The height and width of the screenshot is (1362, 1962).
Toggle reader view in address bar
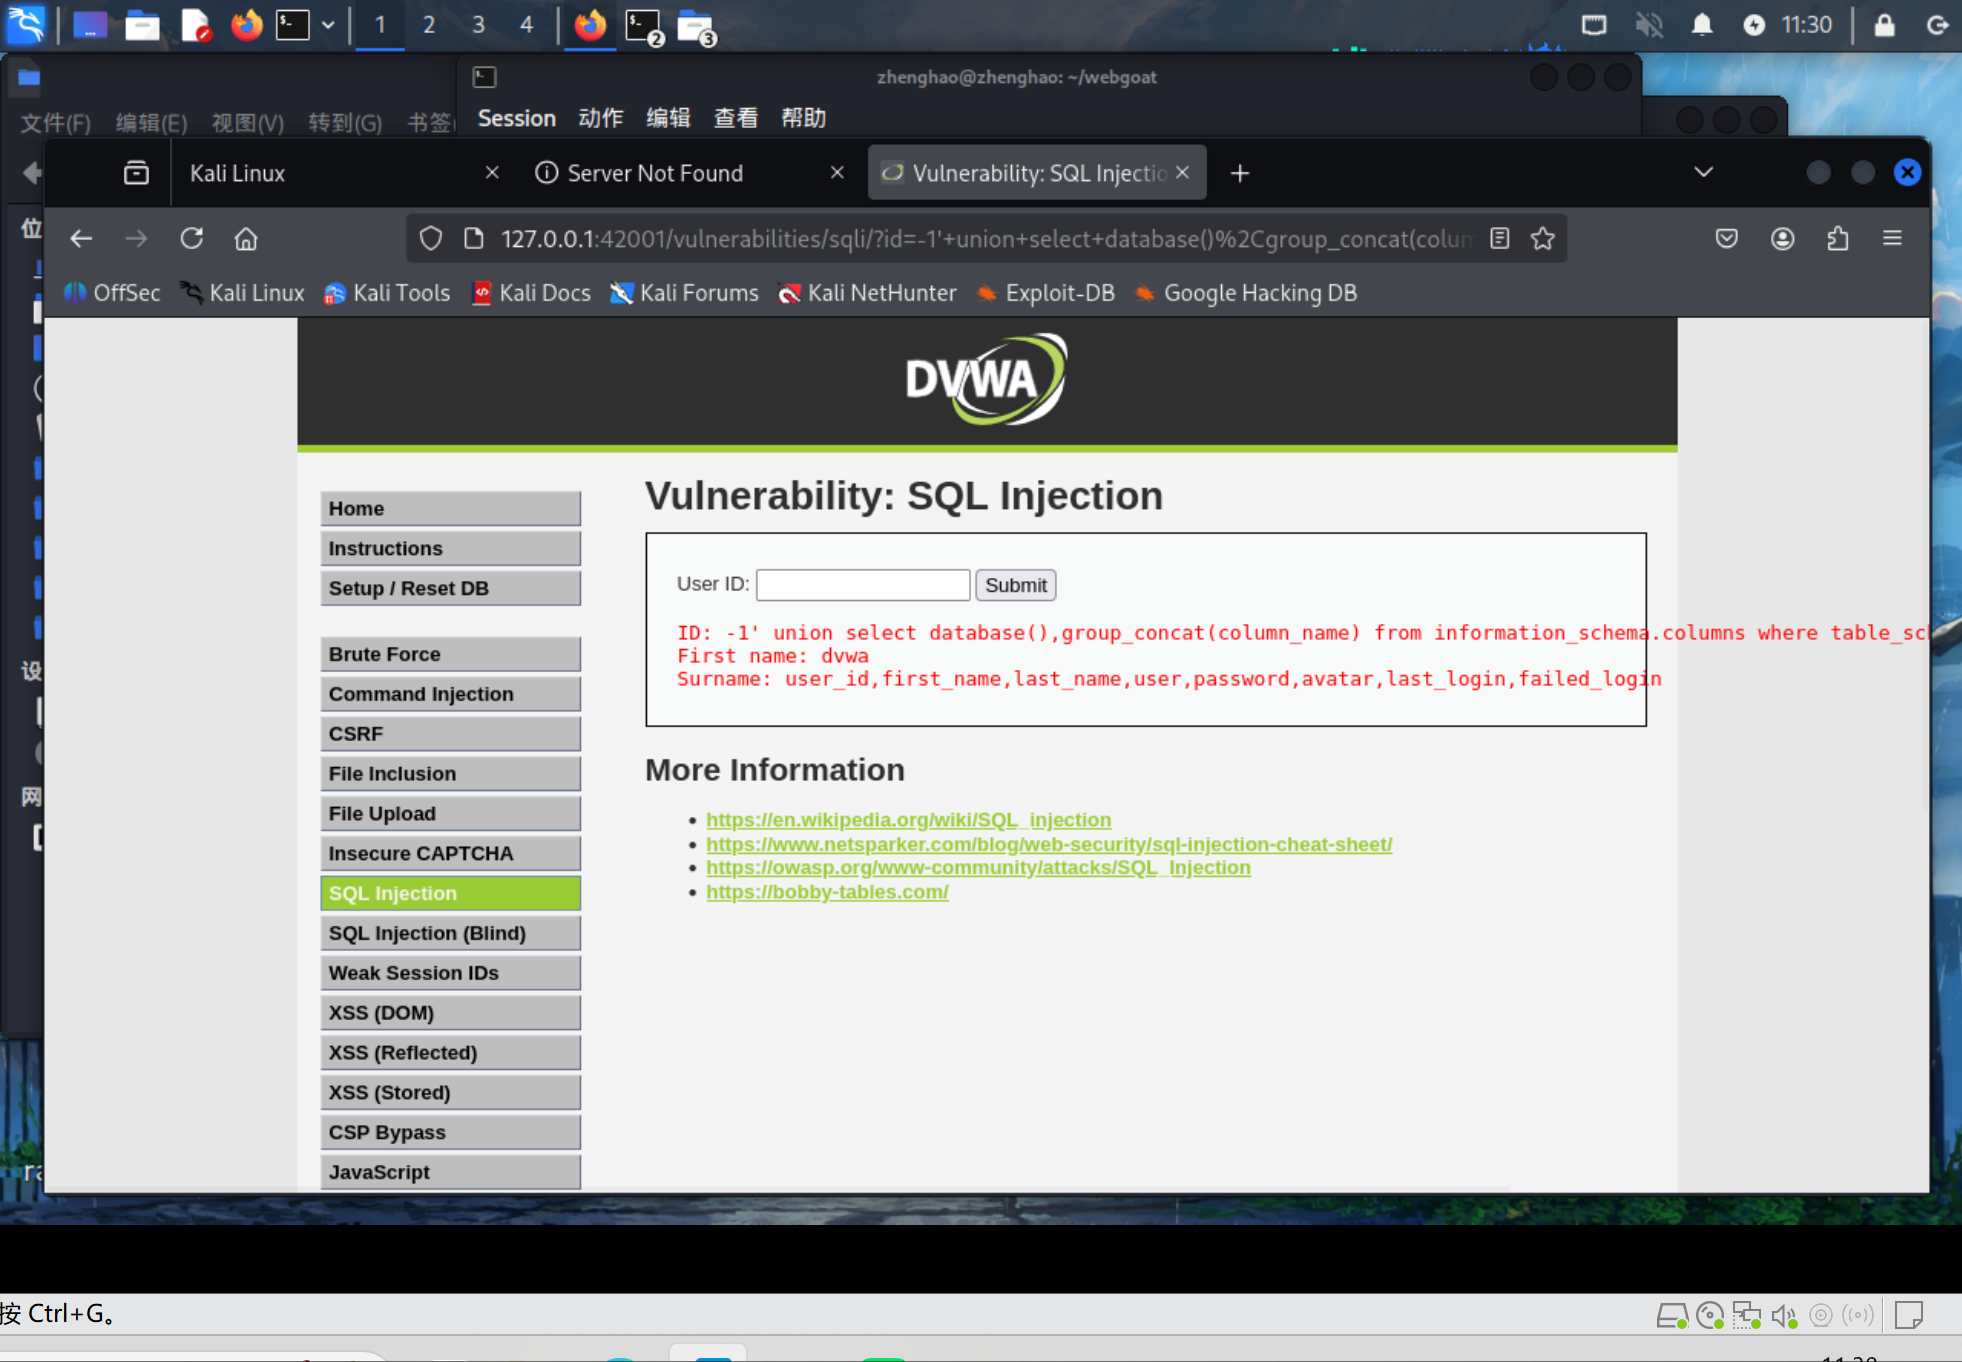(1499, 239)
